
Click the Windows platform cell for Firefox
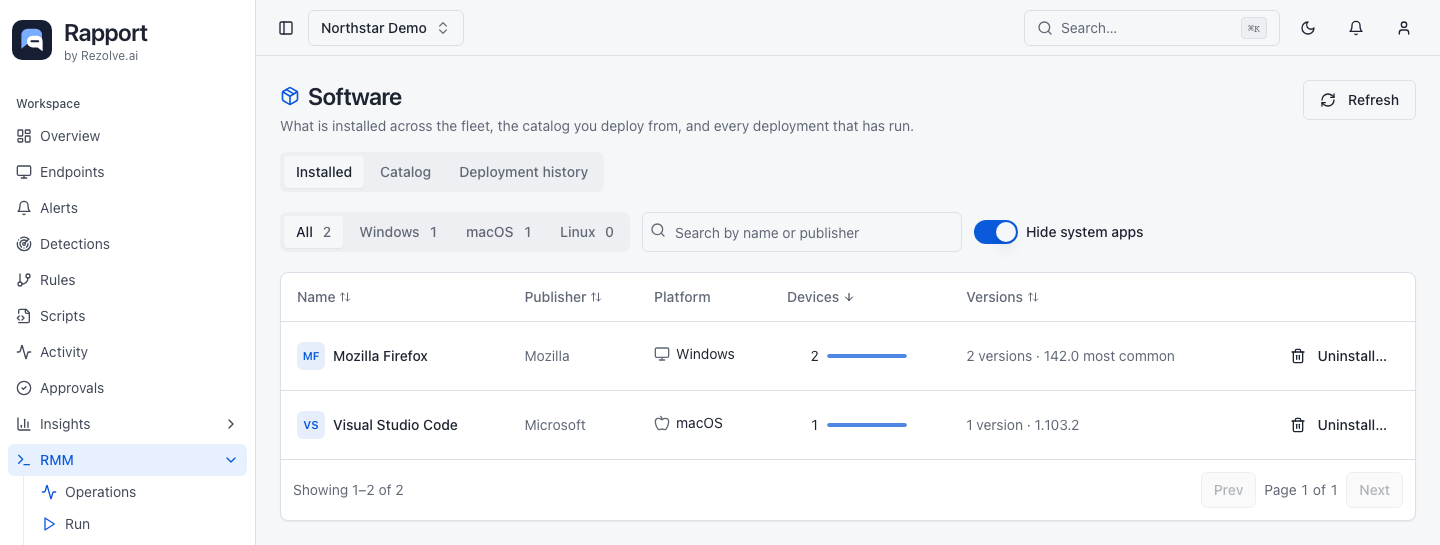(x=694, y=354)
